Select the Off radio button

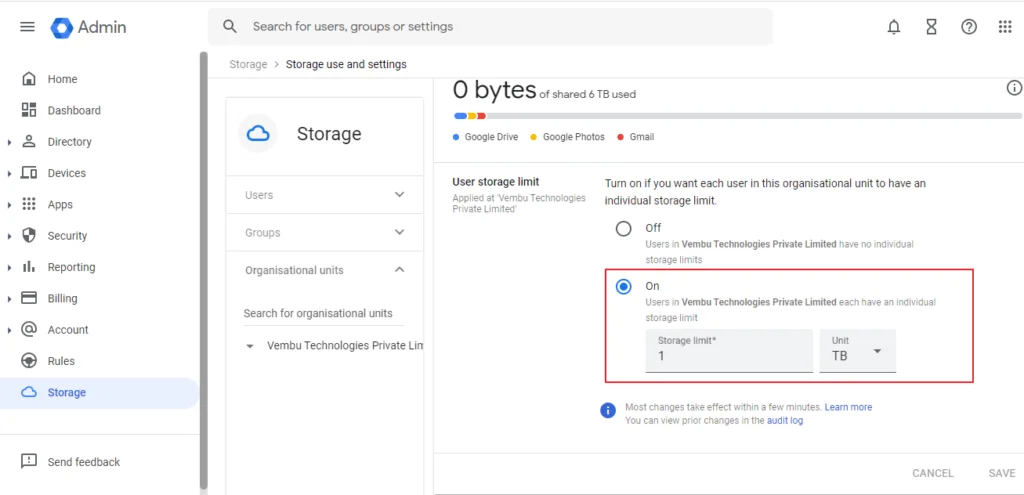click(624, 229)
